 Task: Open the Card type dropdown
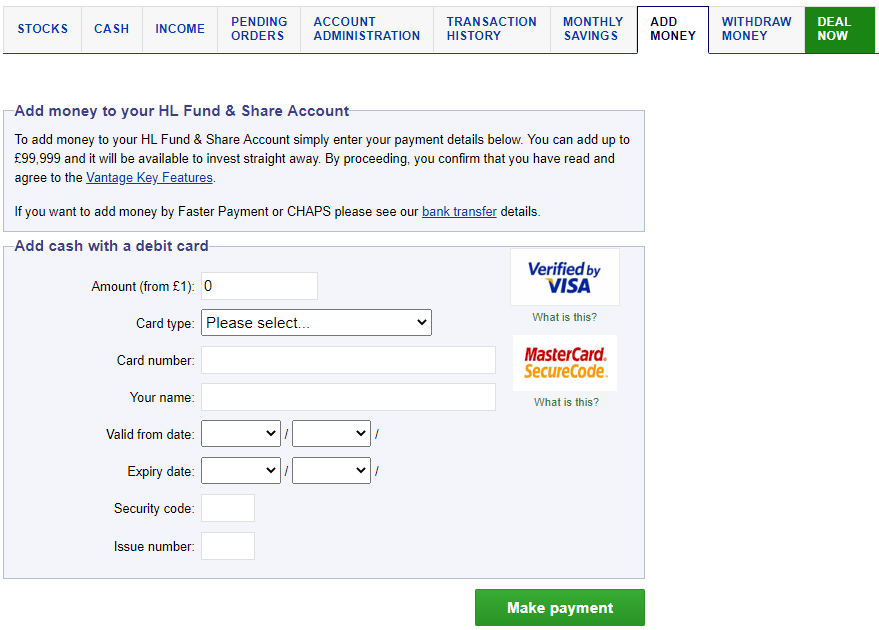(316, 323)
